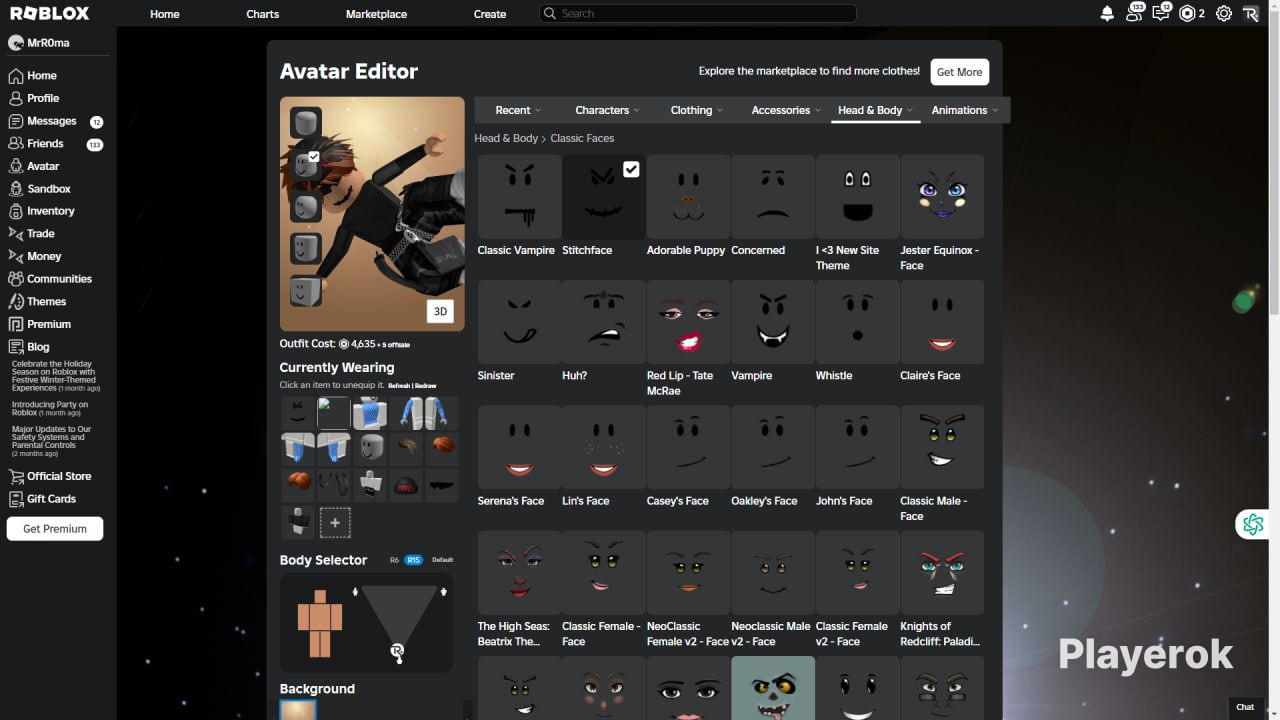The image size is (1280, 720).
Task: Click the Profile icon in sidebar
Action: point(16,98)
